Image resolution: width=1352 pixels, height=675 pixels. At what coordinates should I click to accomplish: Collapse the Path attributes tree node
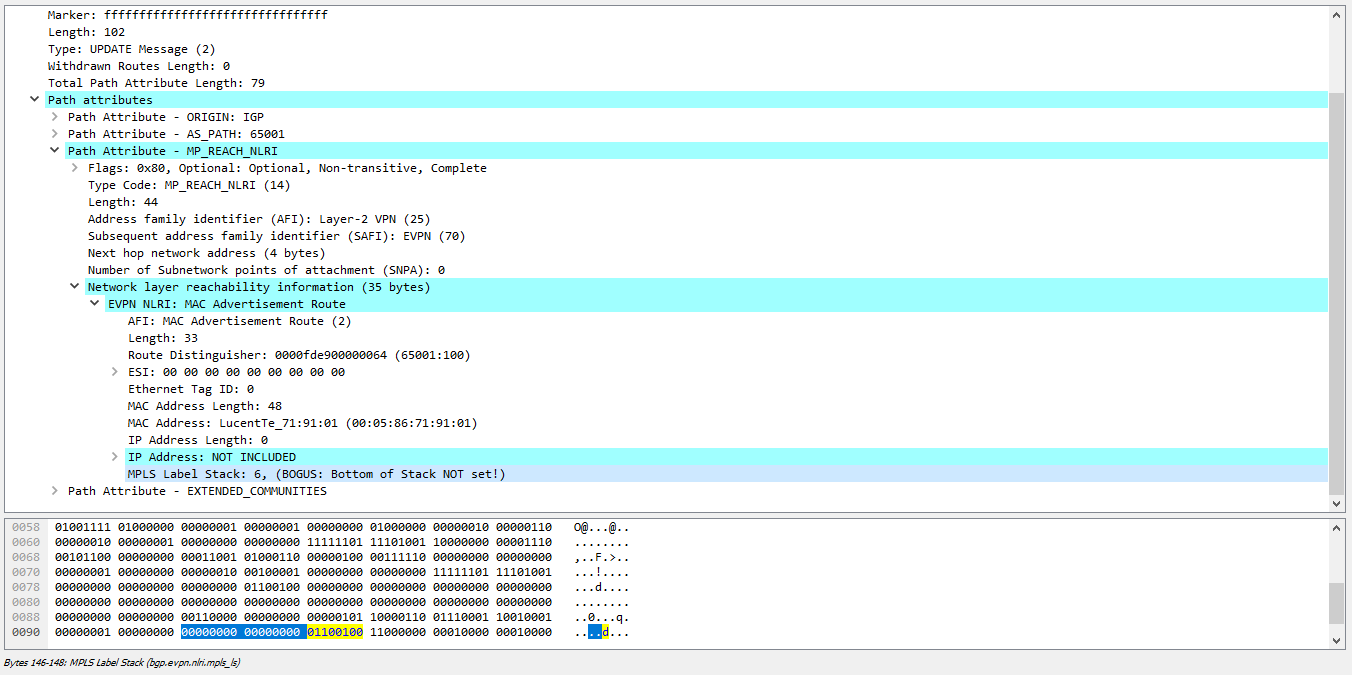point(35,100)
